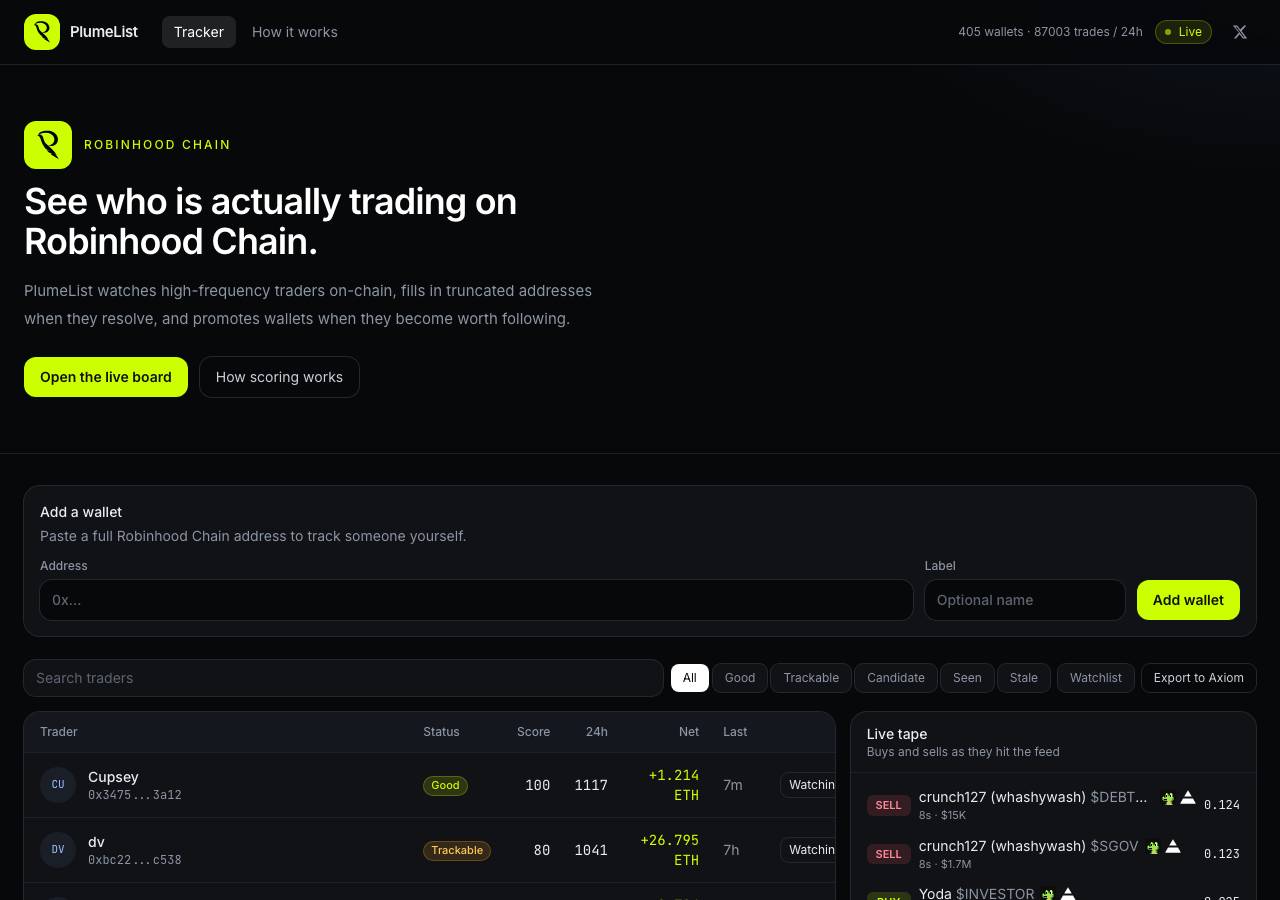Sort by the Last column header
Viewport: 1280px width, 900px height.
point(735,732)
